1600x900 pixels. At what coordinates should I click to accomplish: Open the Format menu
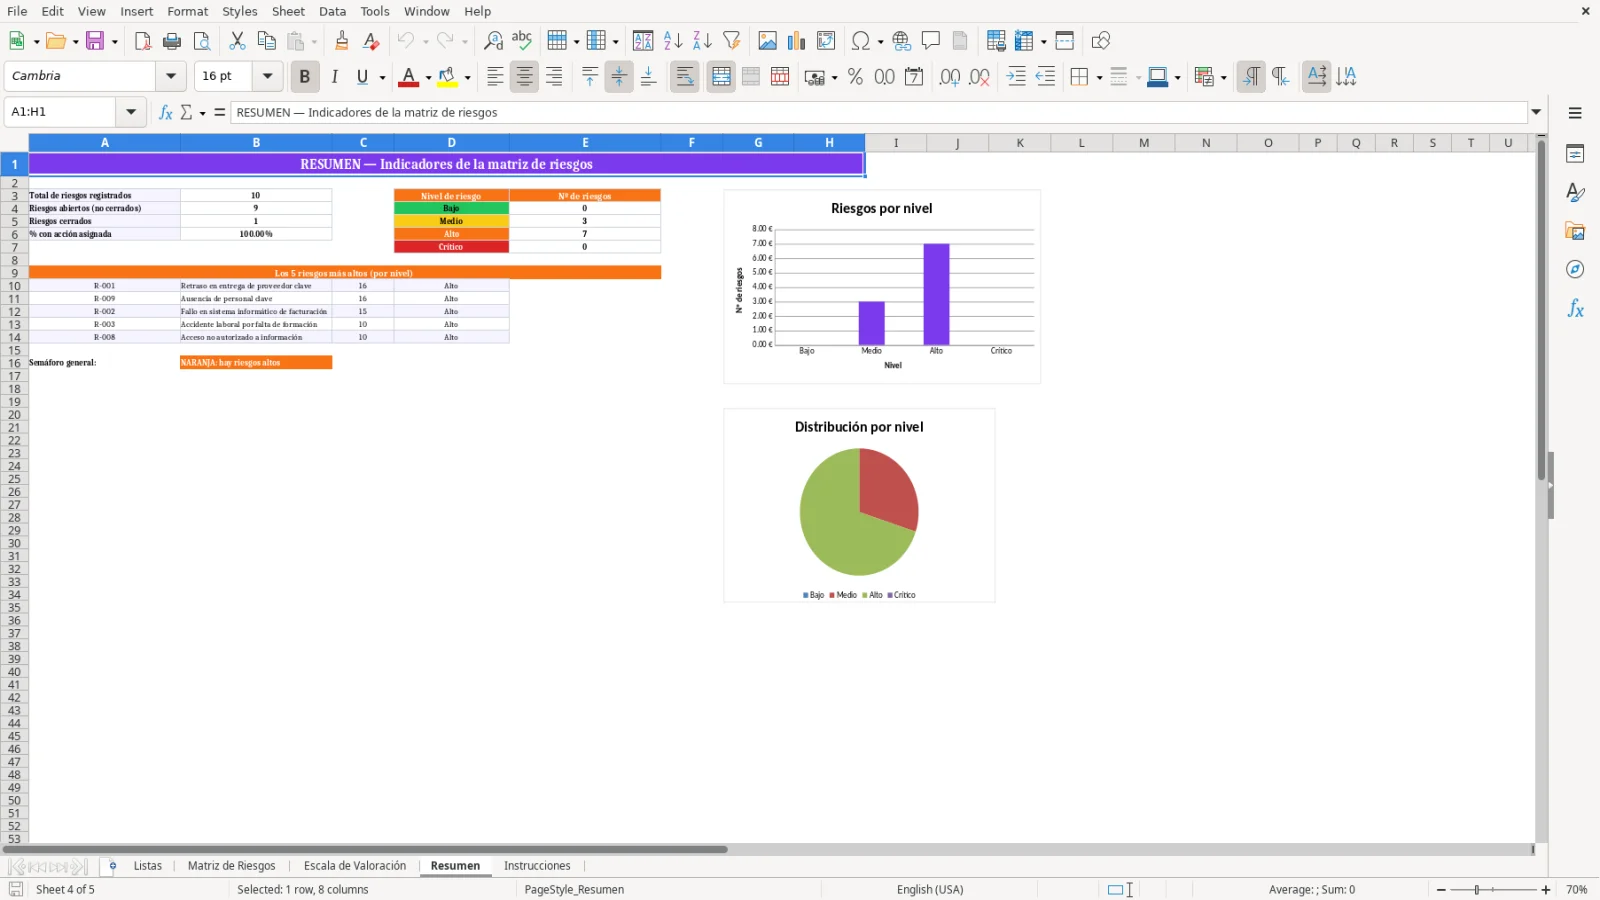(188, 11)
